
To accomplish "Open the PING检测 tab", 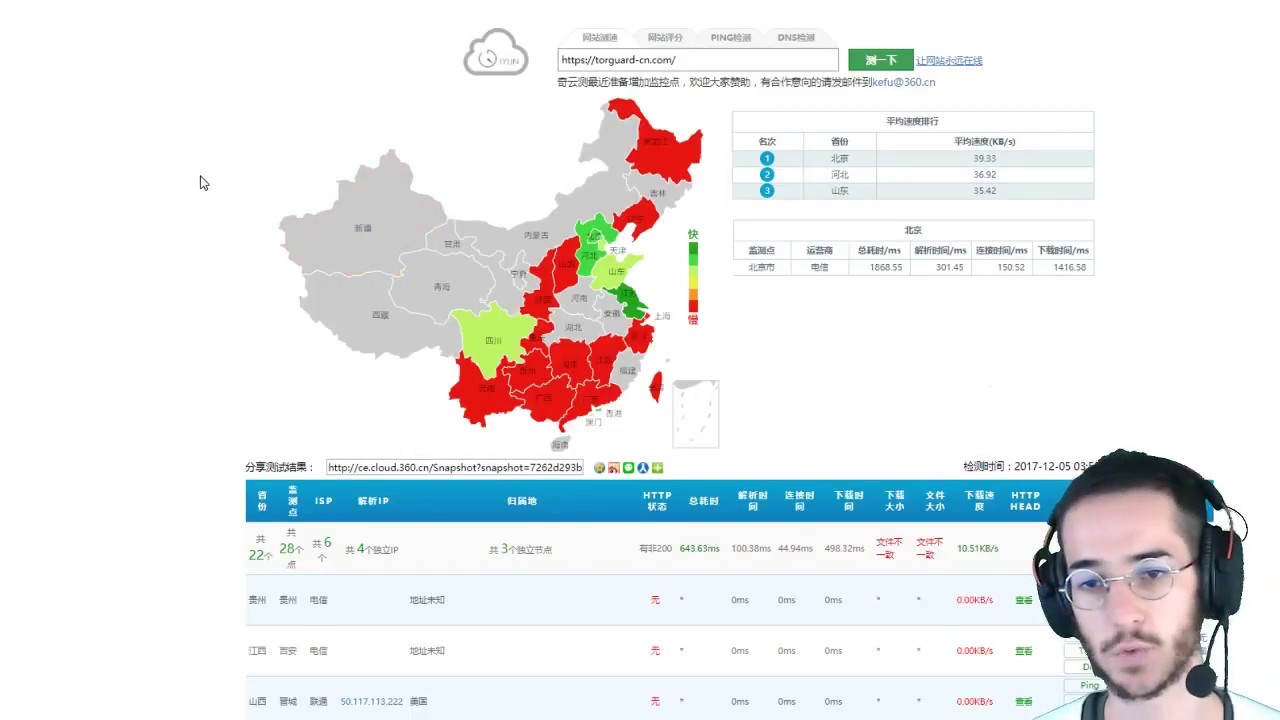I will [730, 37].
